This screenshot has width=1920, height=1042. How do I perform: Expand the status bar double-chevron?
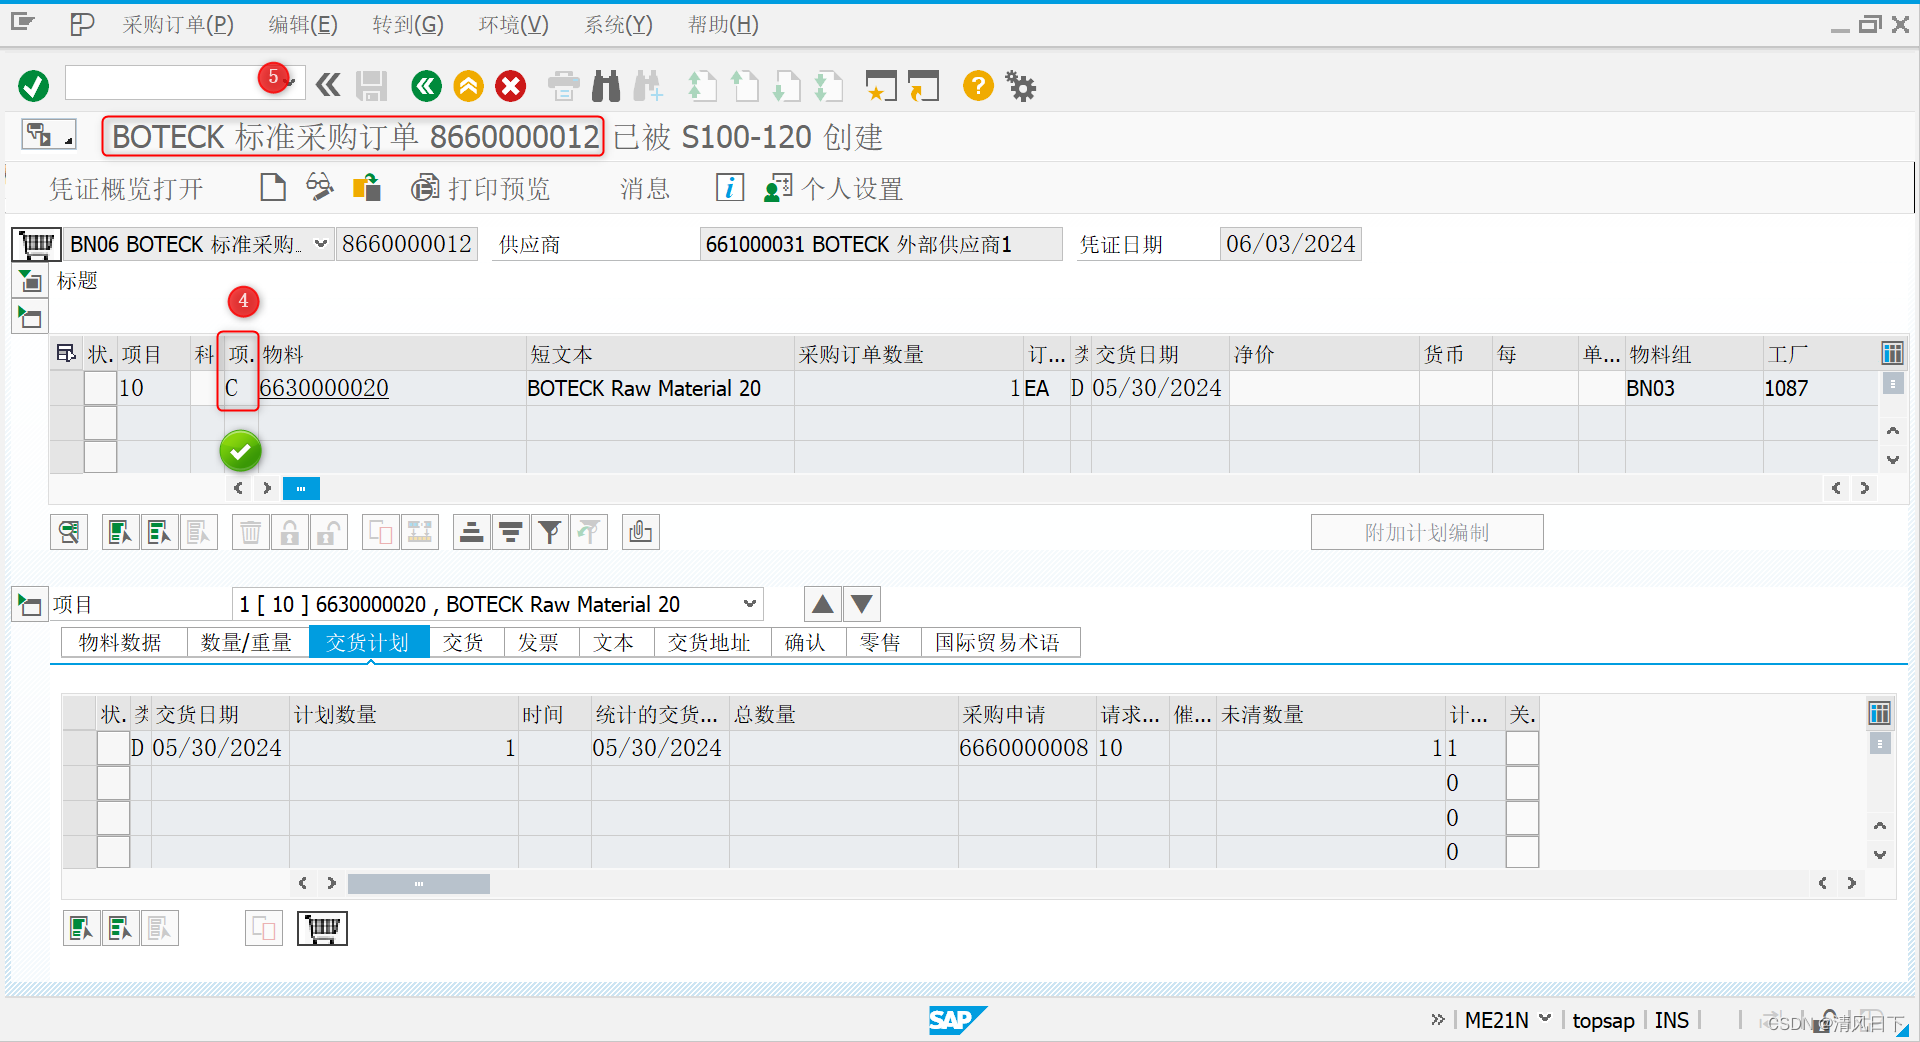(1438, 1019)
